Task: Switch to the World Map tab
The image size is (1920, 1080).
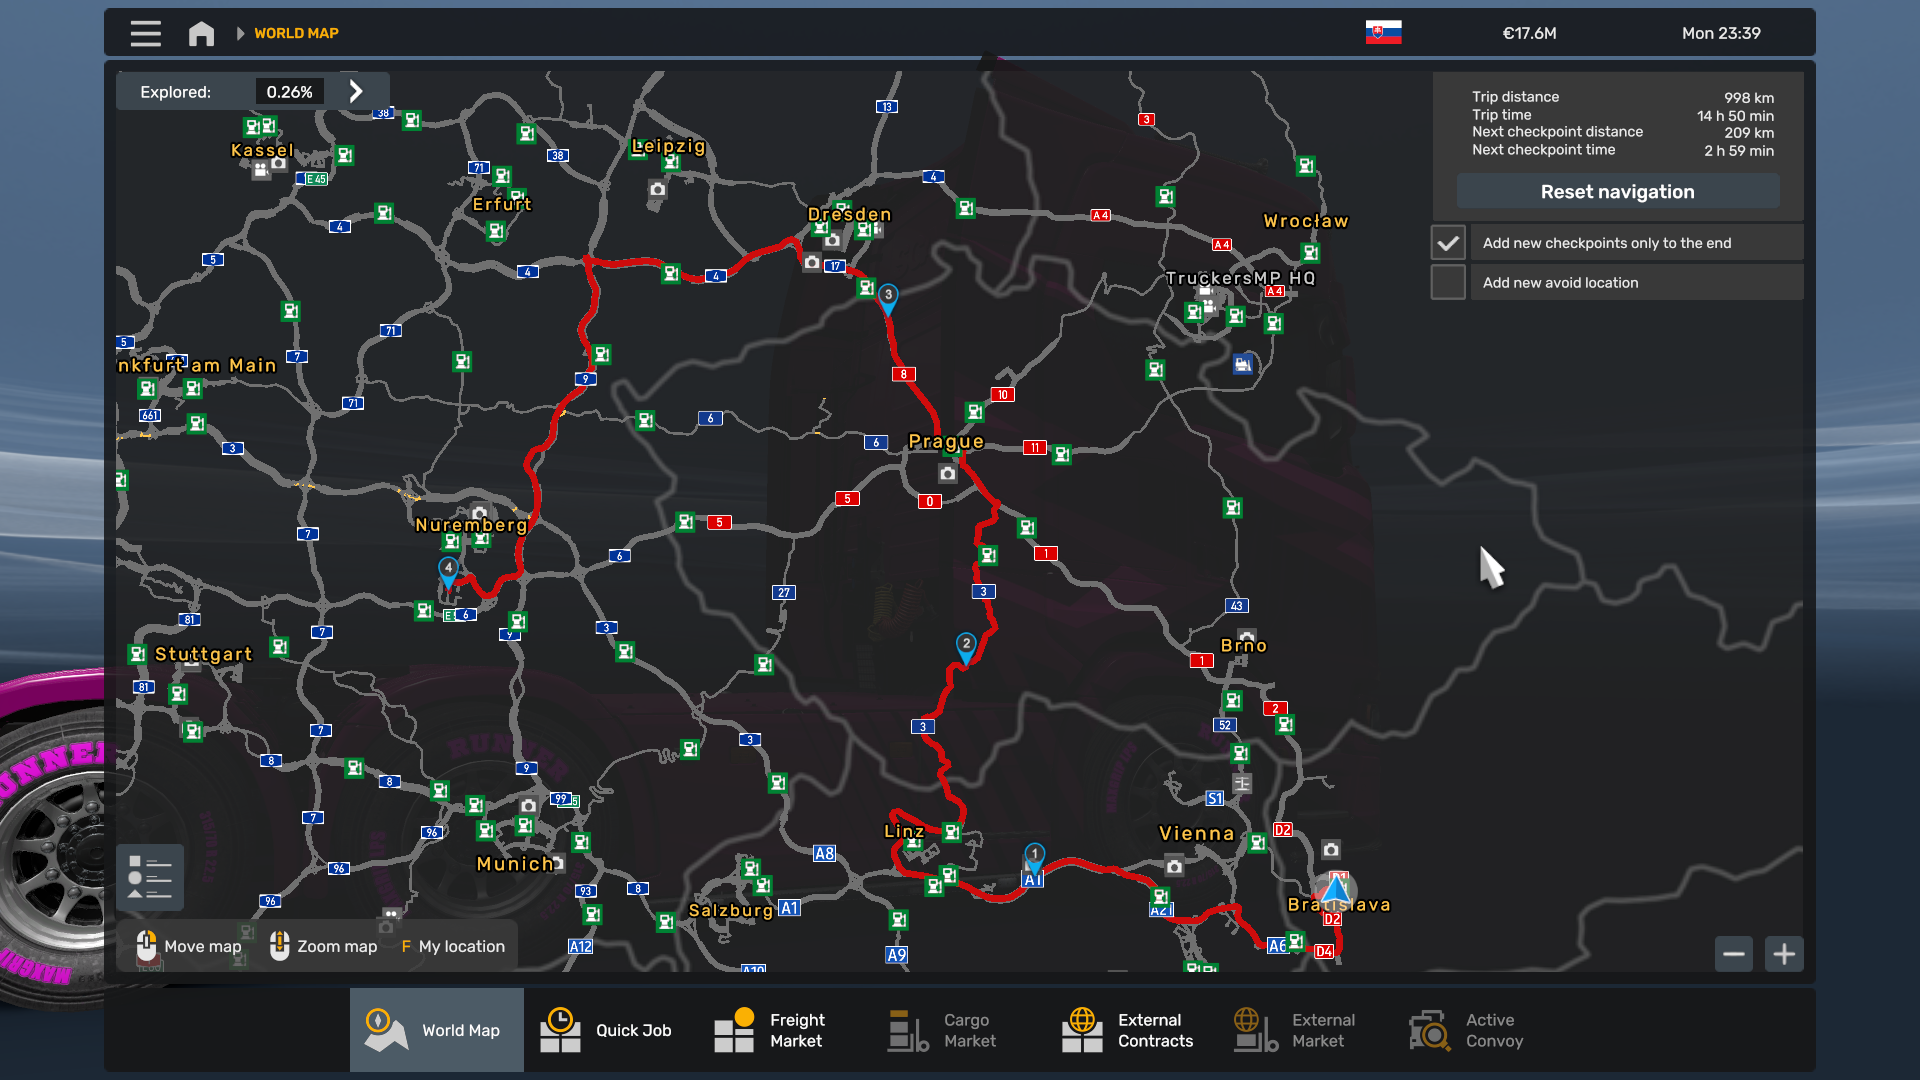Action: pos(436,1029)
